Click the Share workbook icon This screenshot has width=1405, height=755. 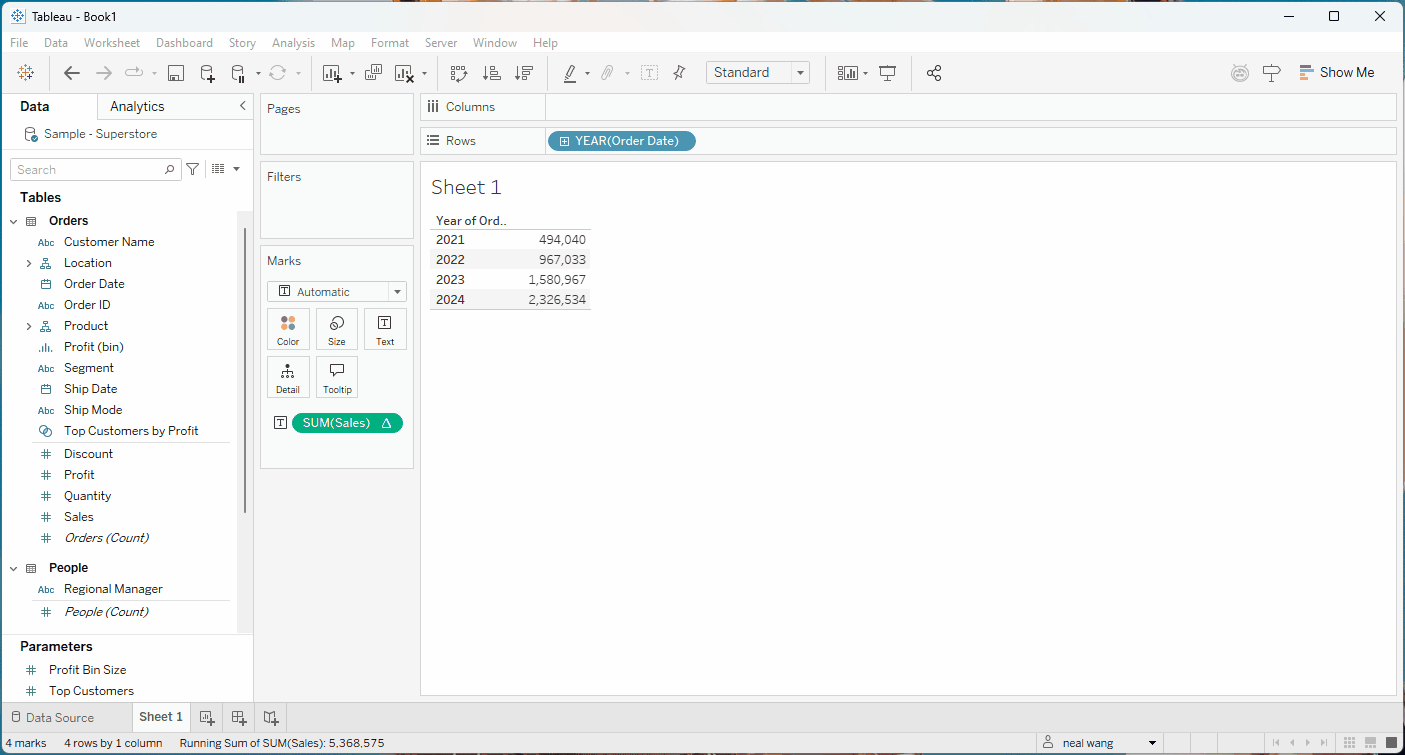point(934,73)
